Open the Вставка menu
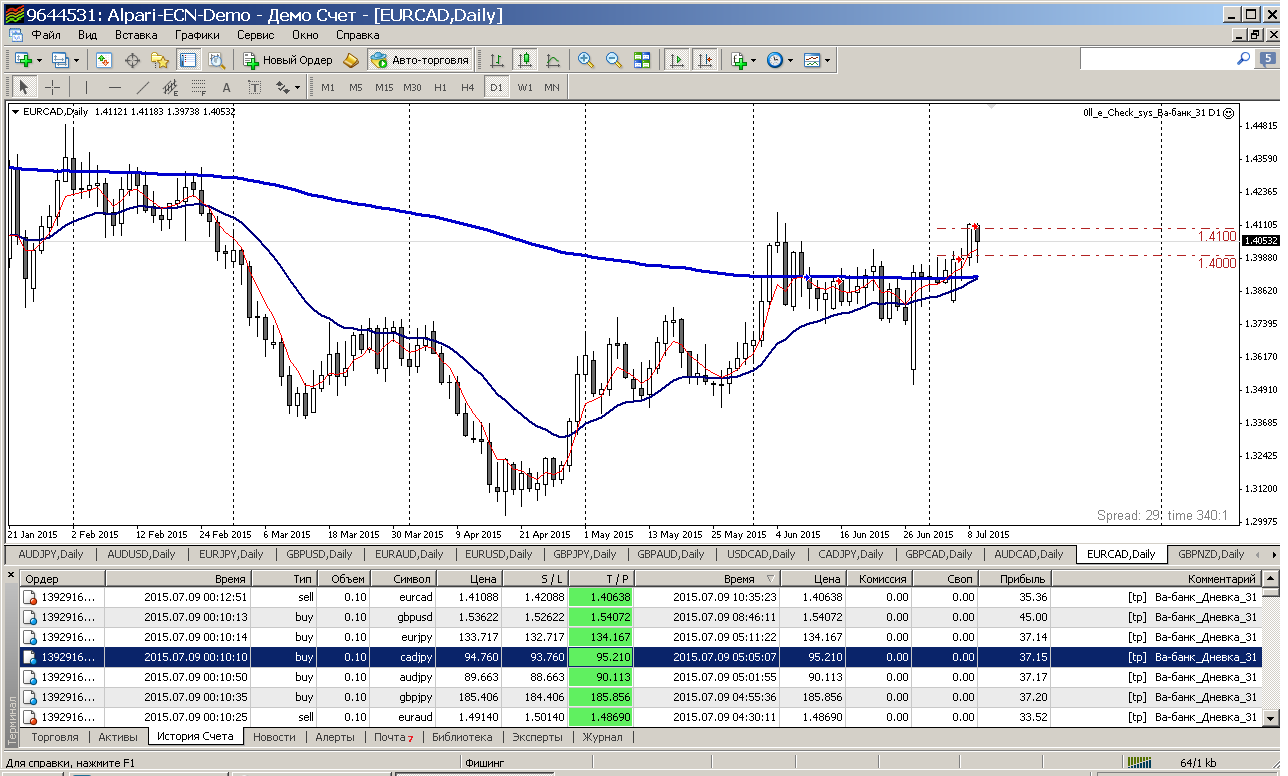1288x776 pixels. coord(136,34)
